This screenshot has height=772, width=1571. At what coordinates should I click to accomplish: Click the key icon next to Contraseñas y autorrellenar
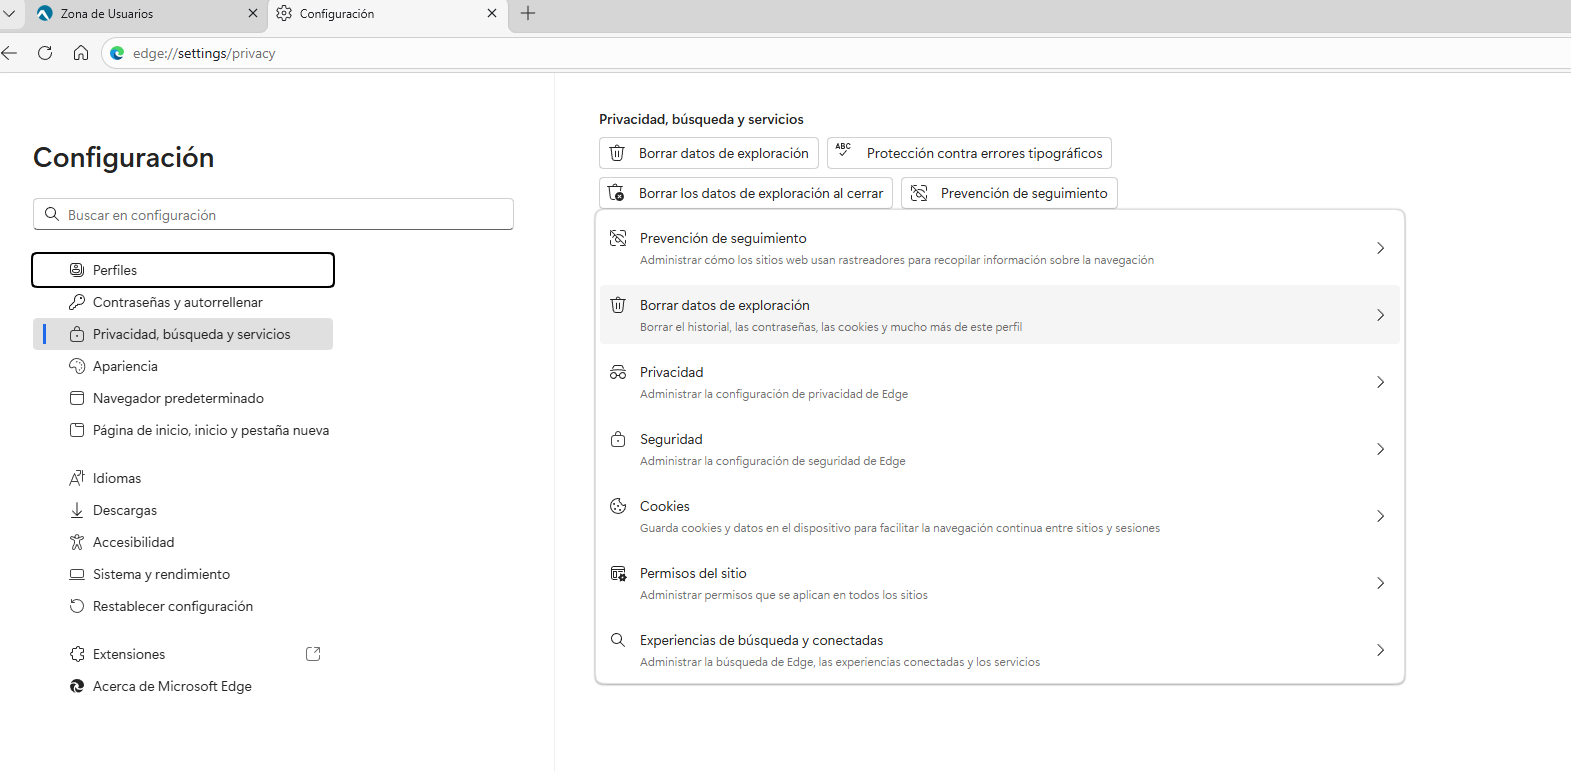coord(77,302)
